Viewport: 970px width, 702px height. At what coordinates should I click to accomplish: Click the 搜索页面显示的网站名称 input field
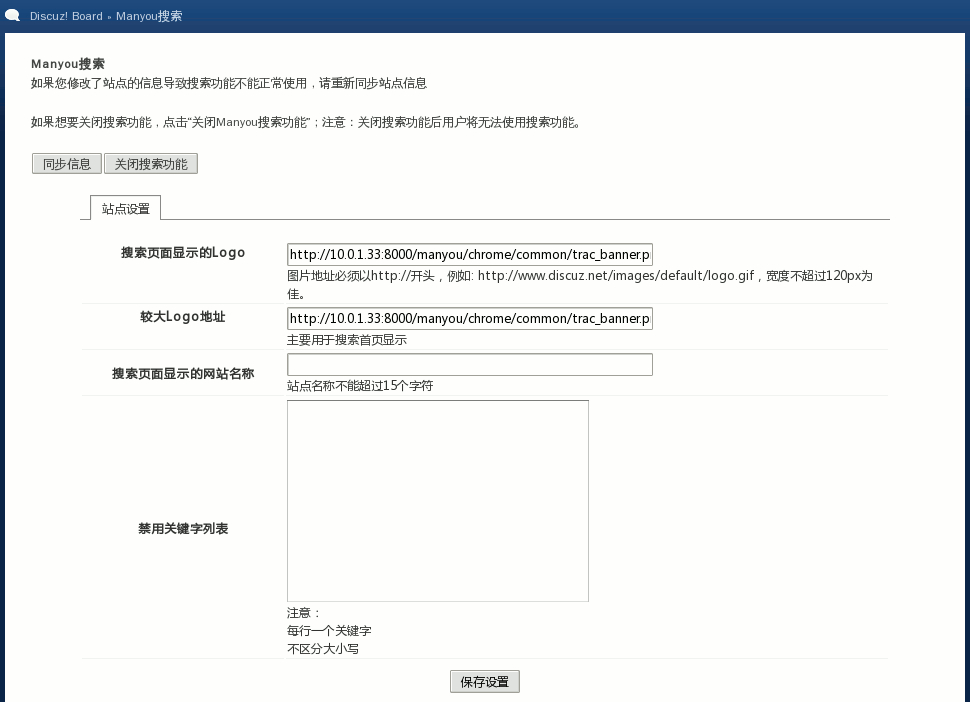[x=470, y=364]
